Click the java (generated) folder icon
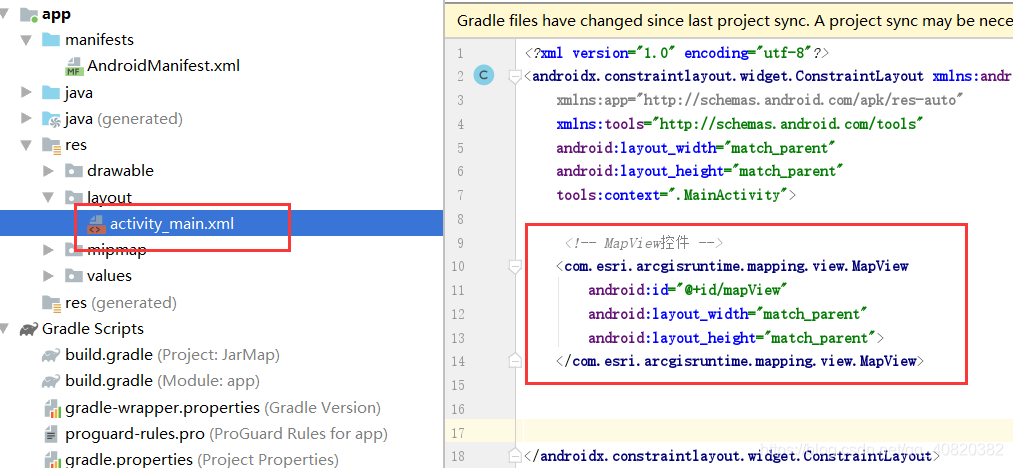Viewport: 1013px width, 468px height. tap(51, 119)
